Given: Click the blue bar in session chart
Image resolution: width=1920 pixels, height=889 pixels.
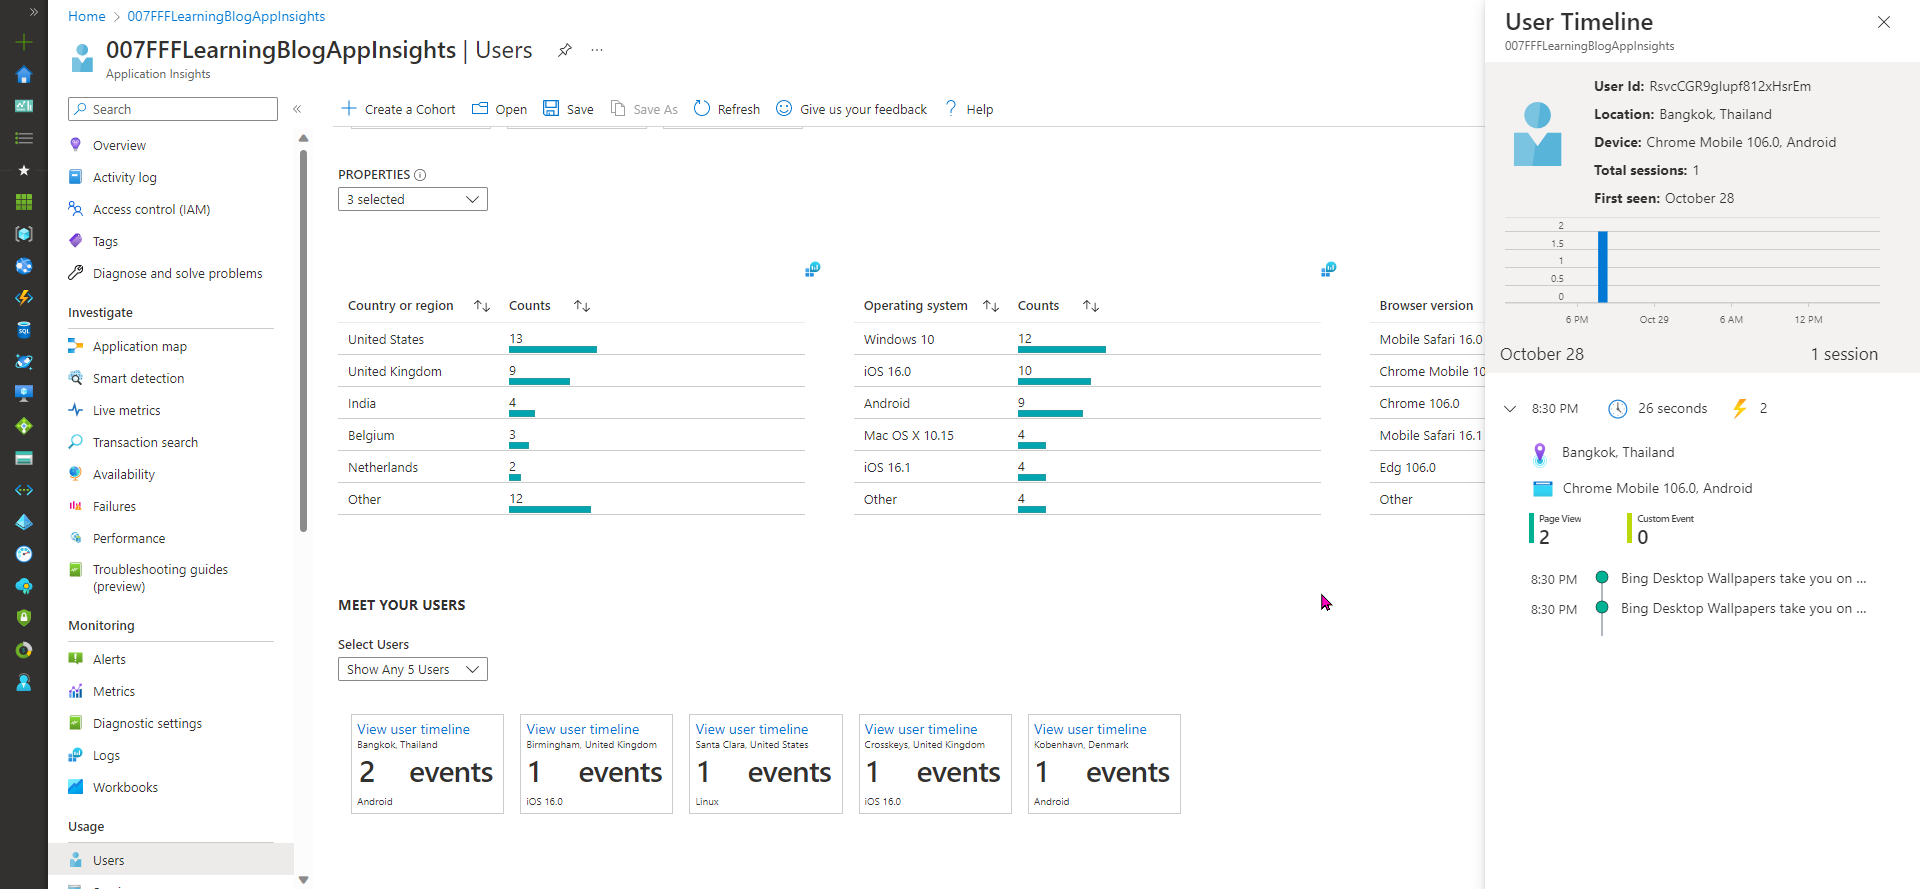Looking at the screenshot, I should (1603, 266).
